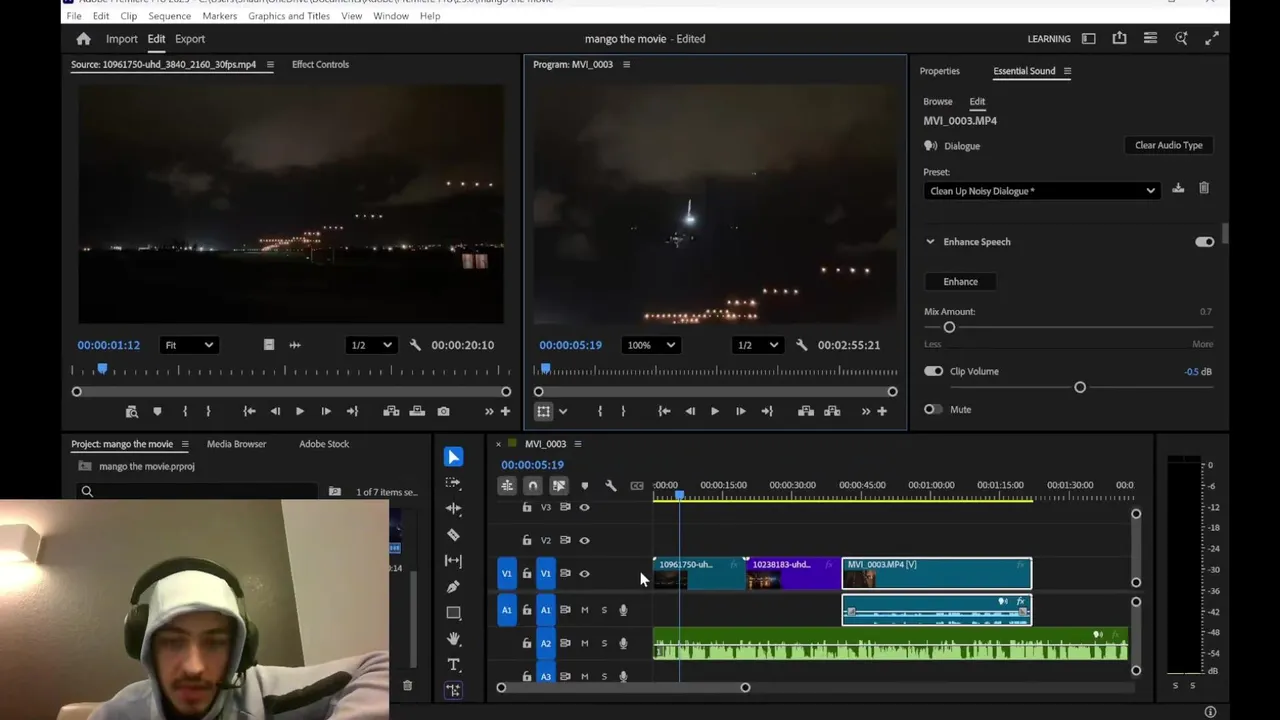The image size is (1280, 720).
Task: Save the sound preset icon
Action: pos(1178,189)
